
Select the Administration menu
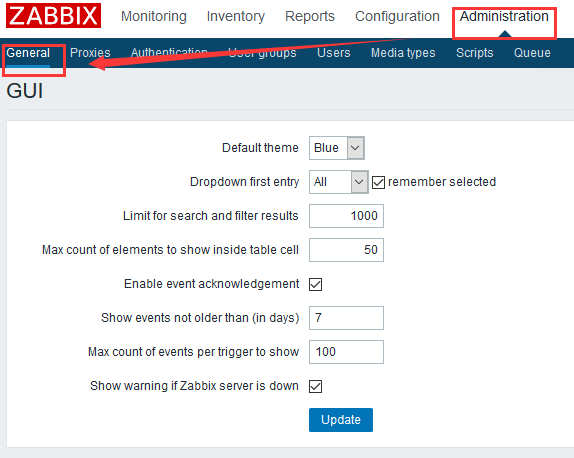tap(504, 16)
